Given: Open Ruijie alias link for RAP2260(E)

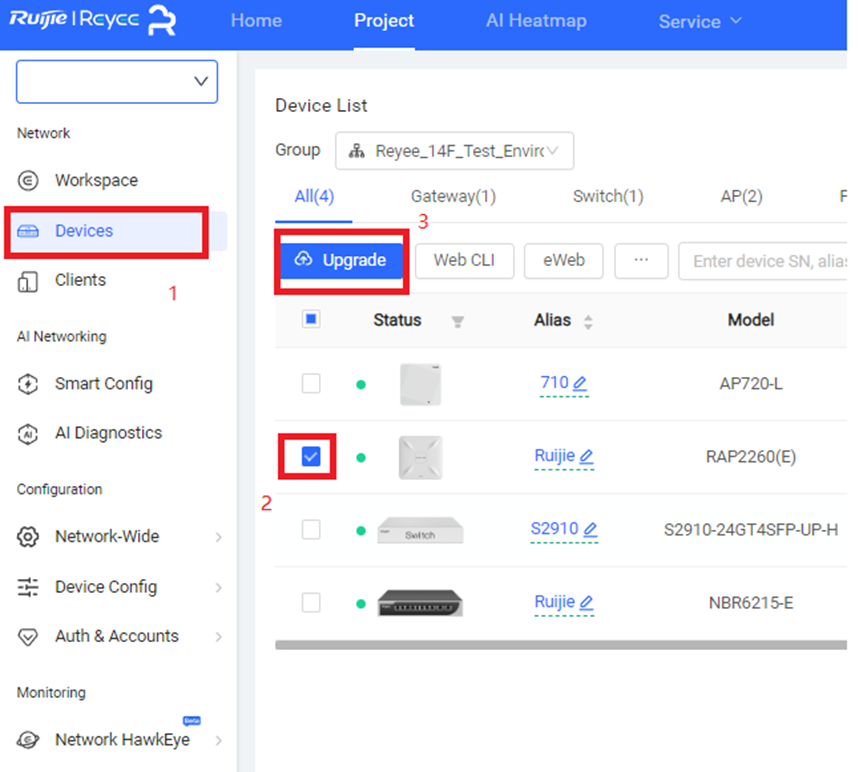Looking at the screenshot, I should (x=555, y=455).
